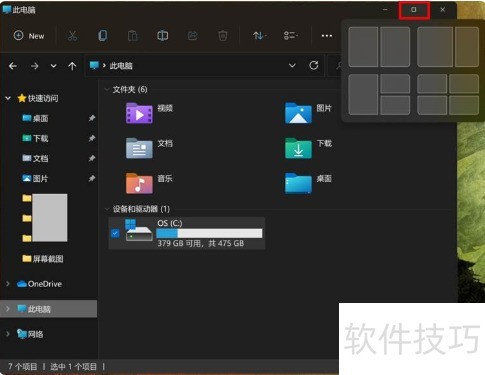Open the Sort options menu
485x375 pixels.
tap(259, 36)
